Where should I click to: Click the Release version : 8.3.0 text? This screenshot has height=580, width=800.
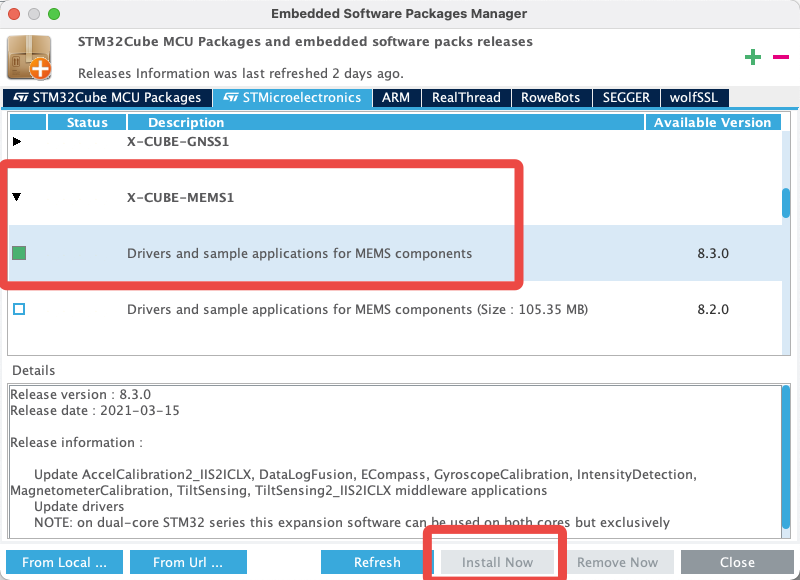[x=81, y=394]
